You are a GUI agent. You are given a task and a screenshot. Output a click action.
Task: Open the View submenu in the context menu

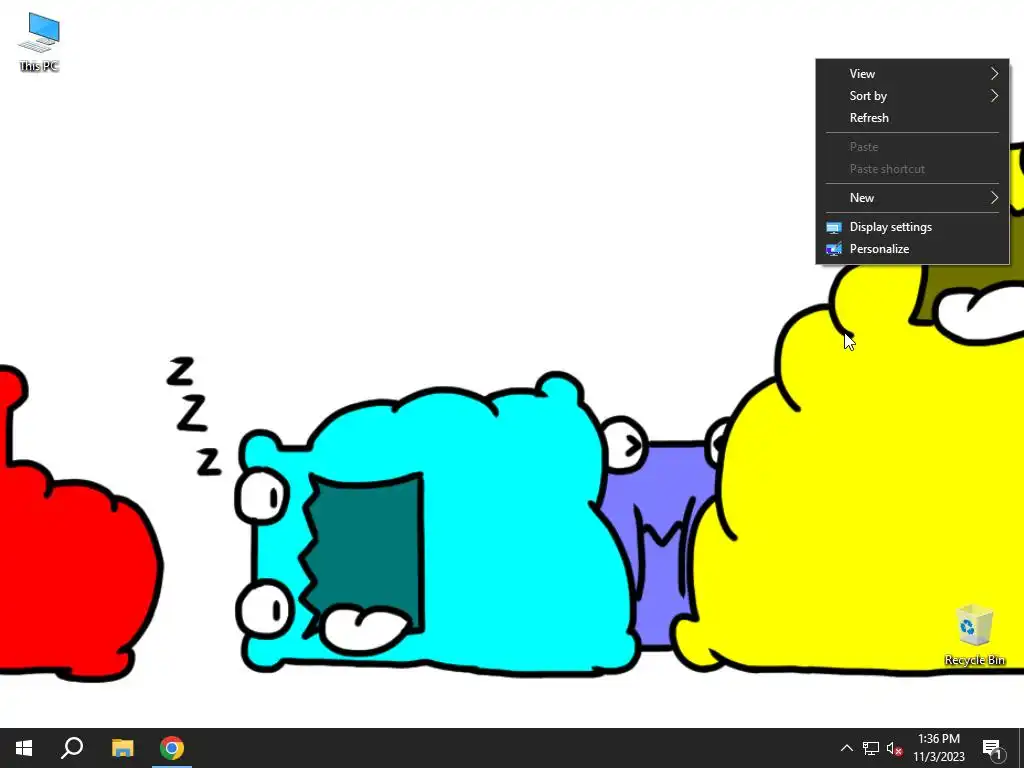[x=912, y=74]
